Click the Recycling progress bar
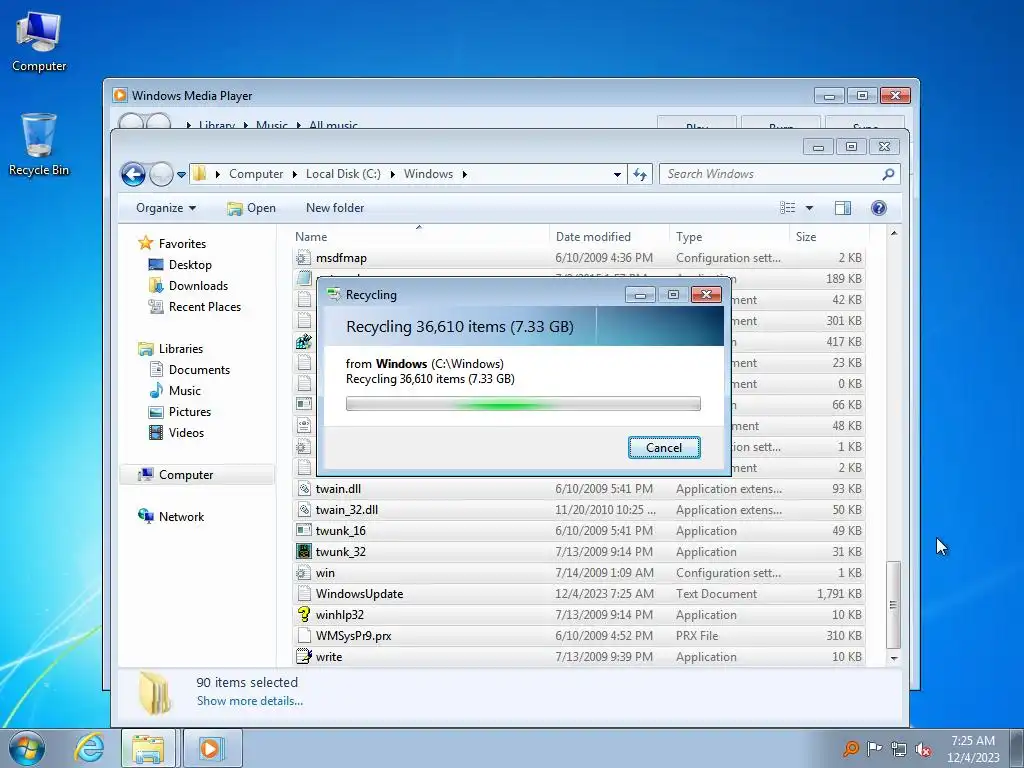 click(x=523, y=404)
